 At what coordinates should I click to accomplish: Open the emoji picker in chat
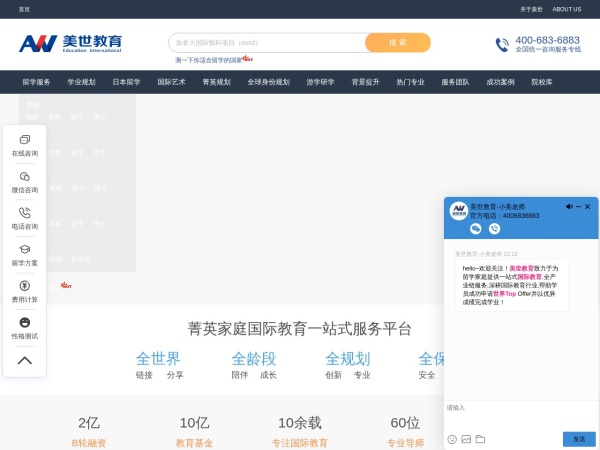452,439
